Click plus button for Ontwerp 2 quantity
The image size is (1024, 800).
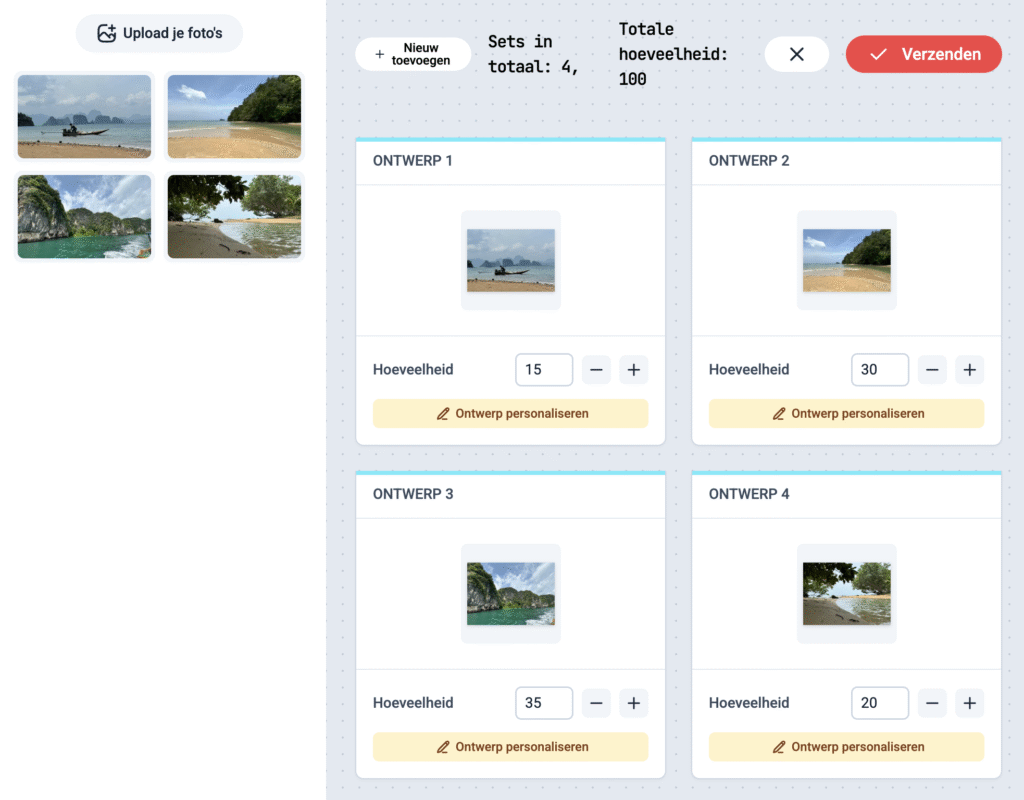[969, 370]
